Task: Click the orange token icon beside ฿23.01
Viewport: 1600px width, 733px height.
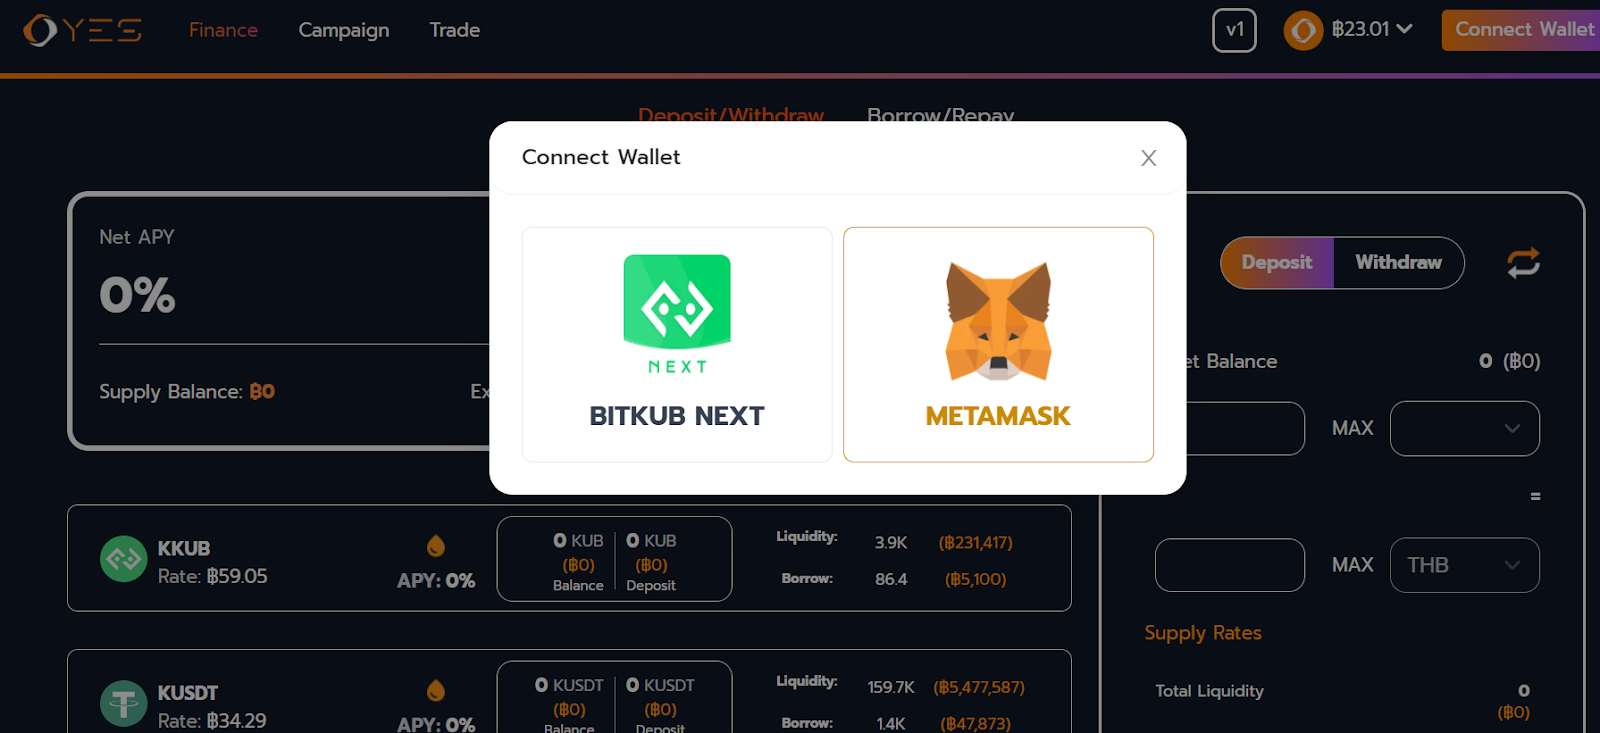Action: coord(1303,31)
